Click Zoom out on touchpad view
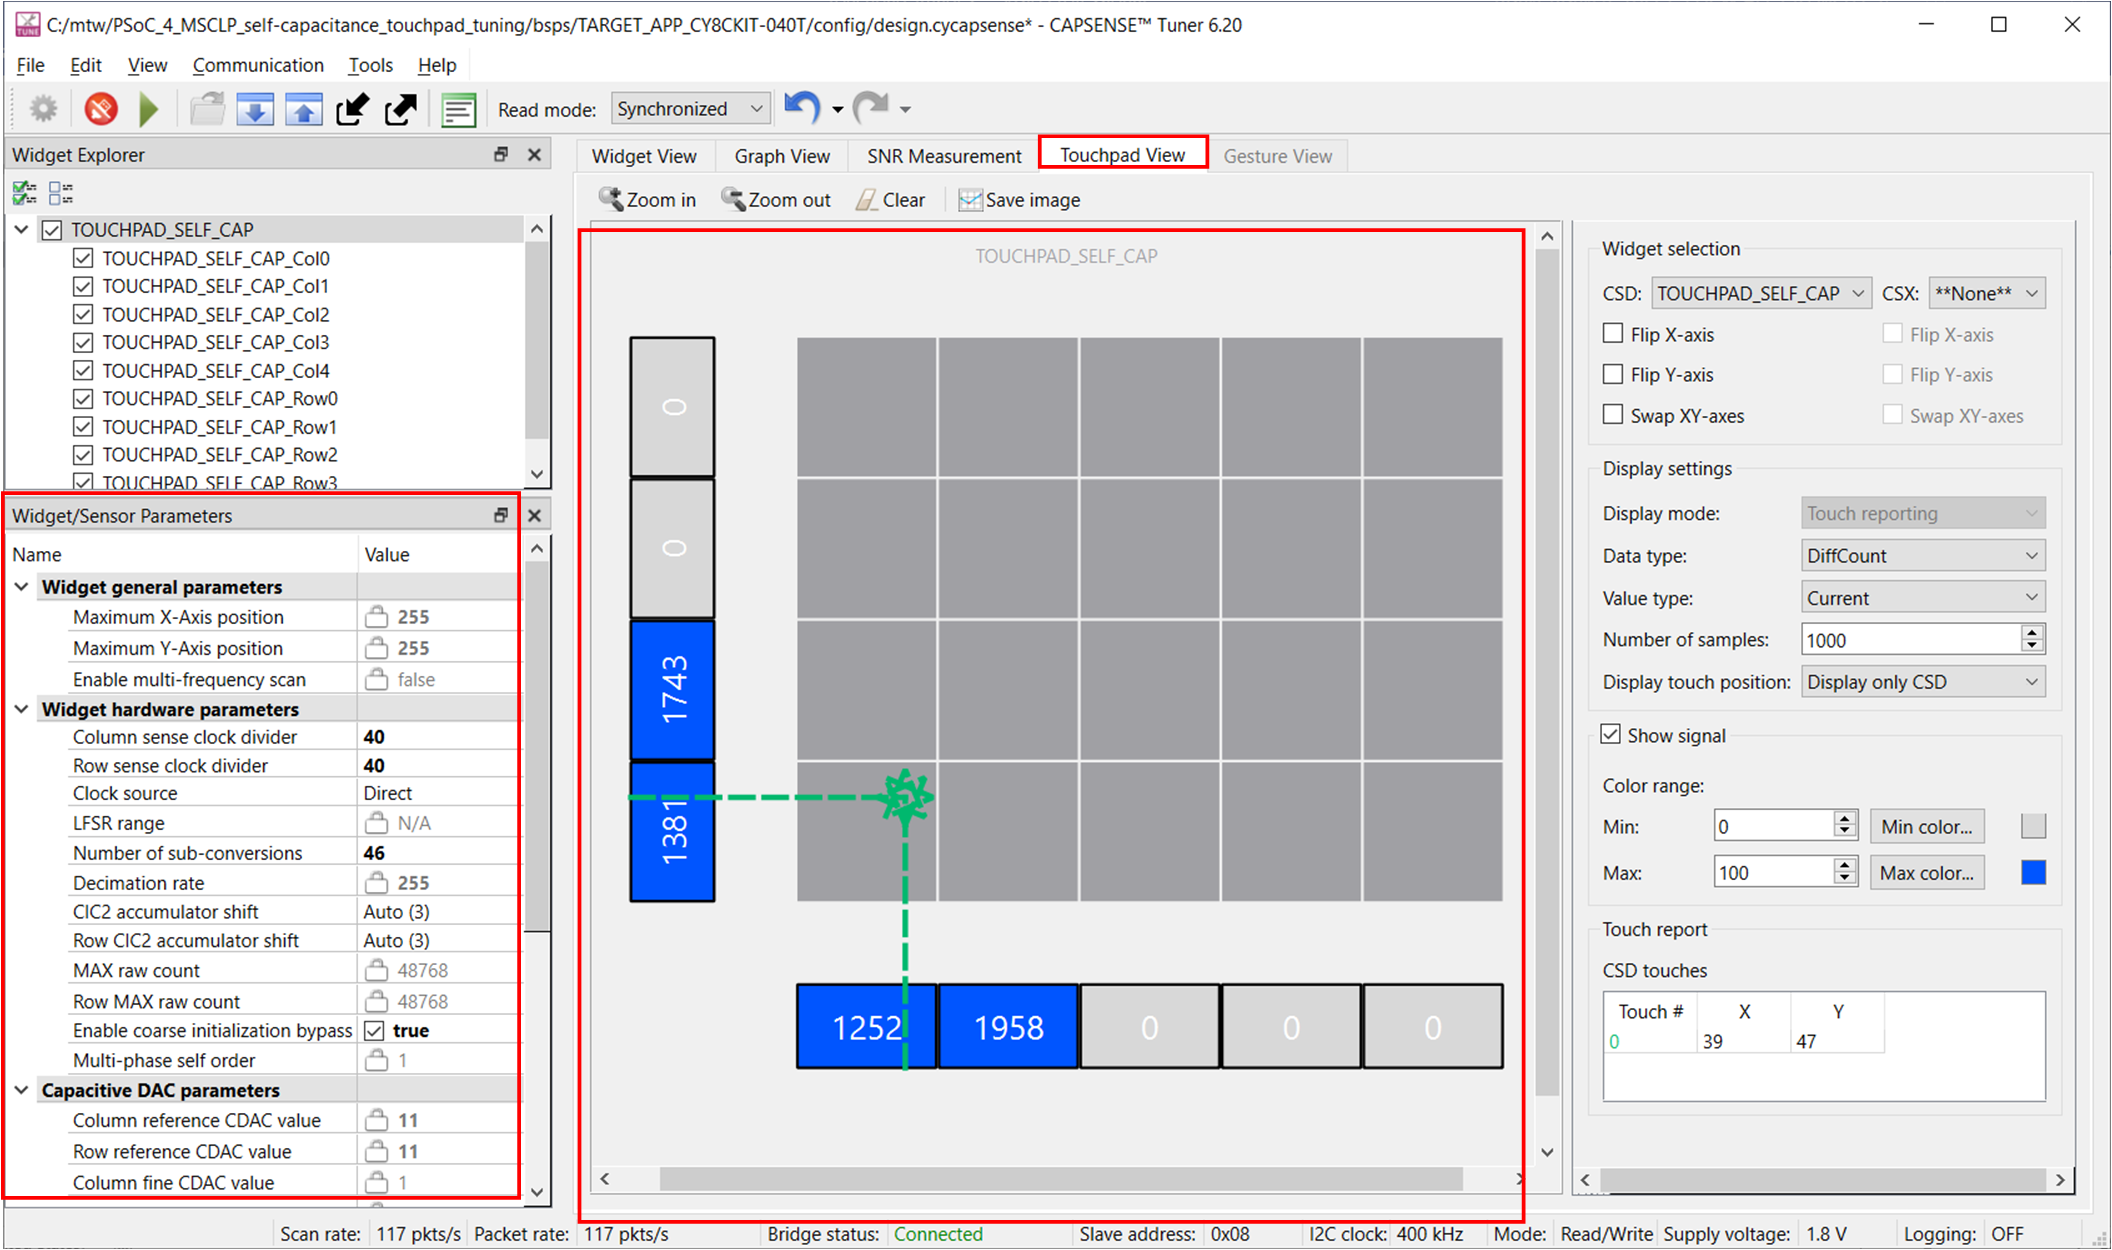Image resolution: width=2112 pixels, height=1250 pixels. coord(776,199)
